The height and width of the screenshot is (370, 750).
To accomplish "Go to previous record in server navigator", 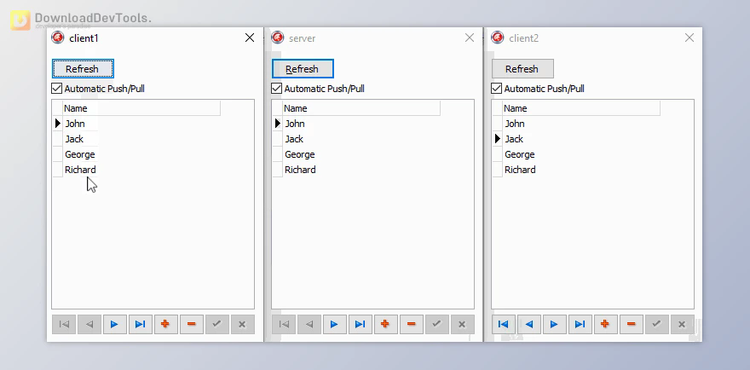I will pos(309,324).
